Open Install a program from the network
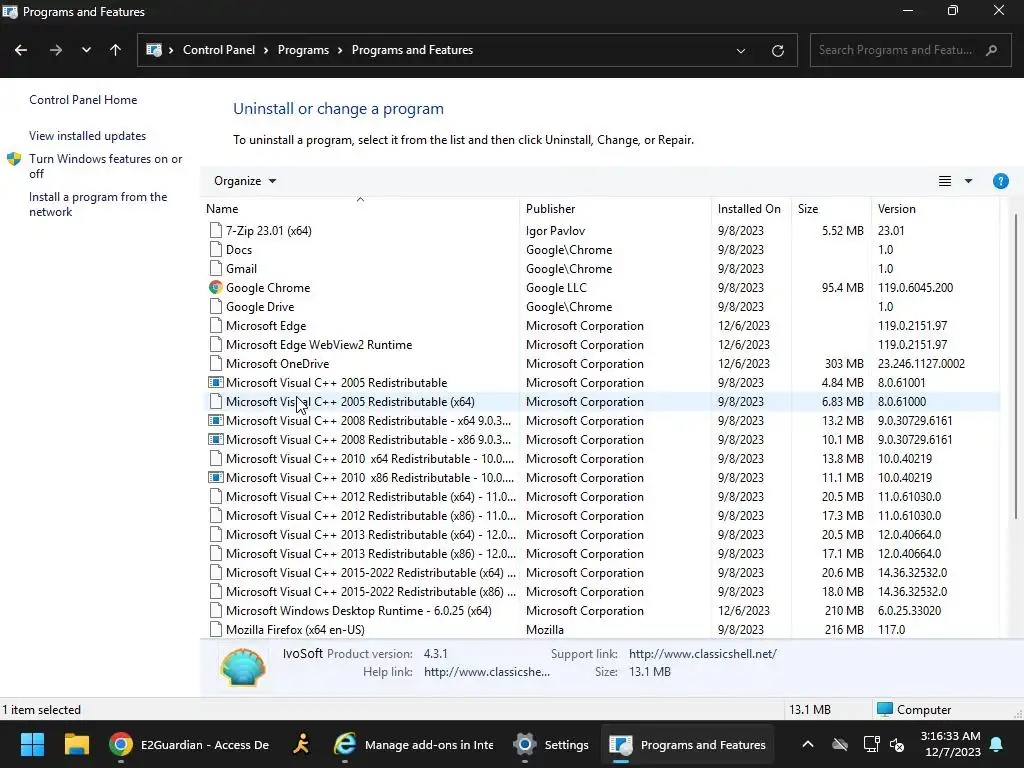 (x=98, y=204)
